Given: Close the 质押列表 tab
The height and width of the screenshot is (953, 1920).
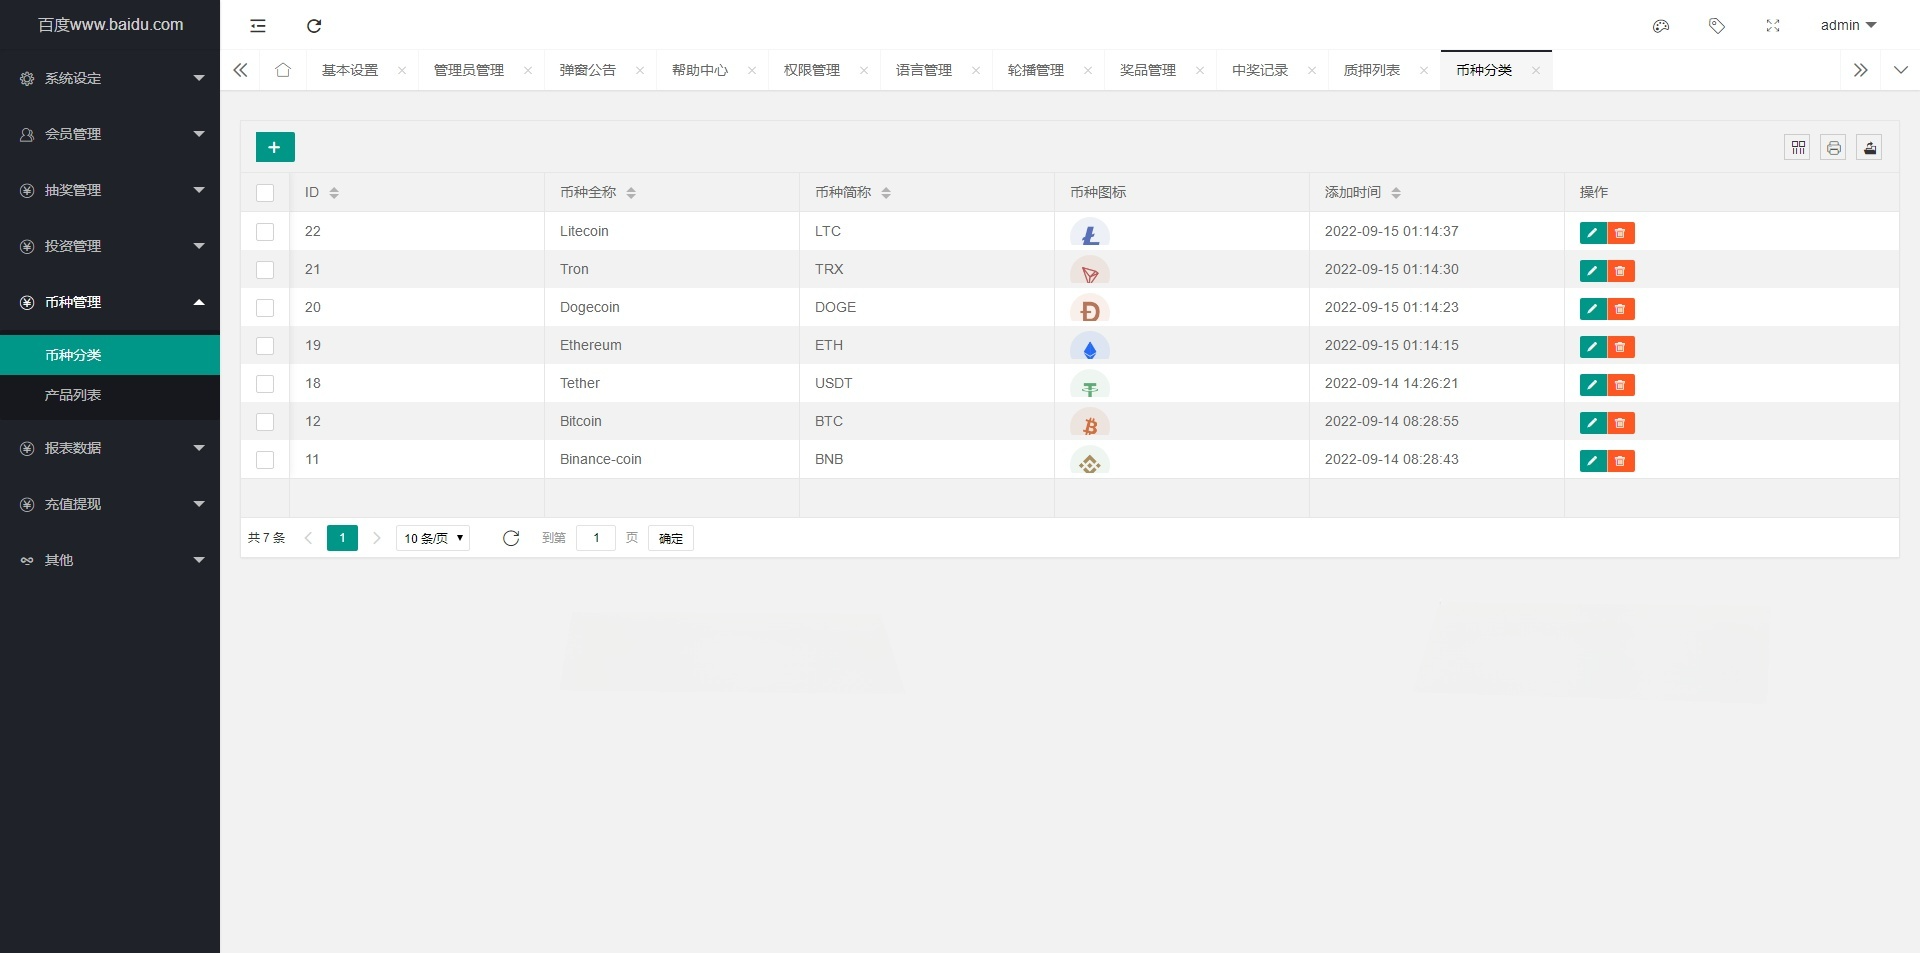Looking at the screenshot, I should pos(1424,71).
